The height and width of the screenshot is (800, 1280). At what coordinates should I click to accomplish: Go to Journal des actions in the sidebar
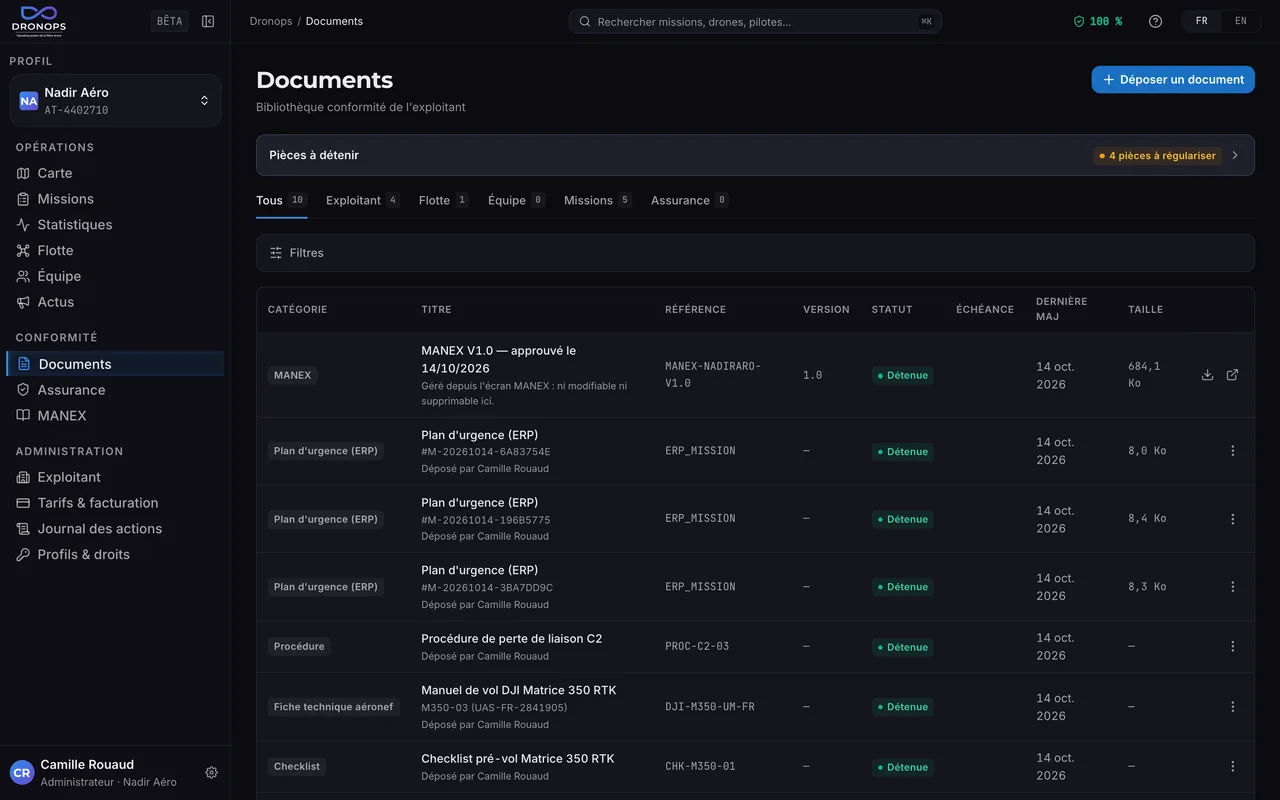pos(99,529)
